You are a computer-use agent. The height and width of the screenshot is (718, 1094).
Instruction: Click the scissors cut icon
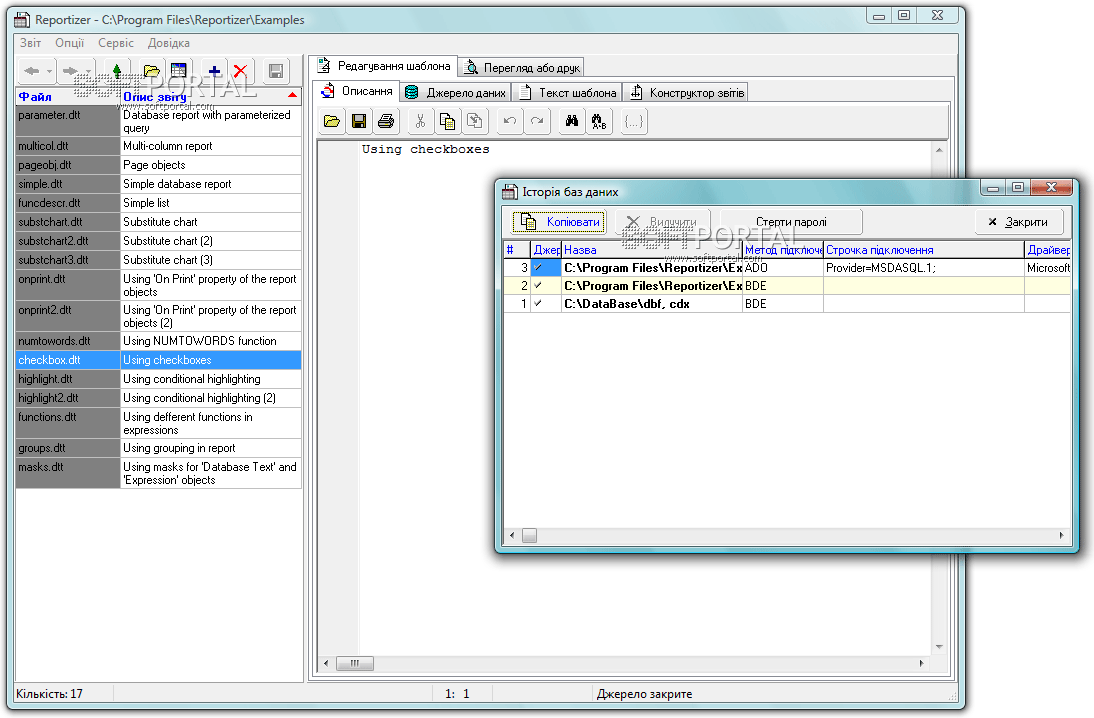(x=420, y=121)
